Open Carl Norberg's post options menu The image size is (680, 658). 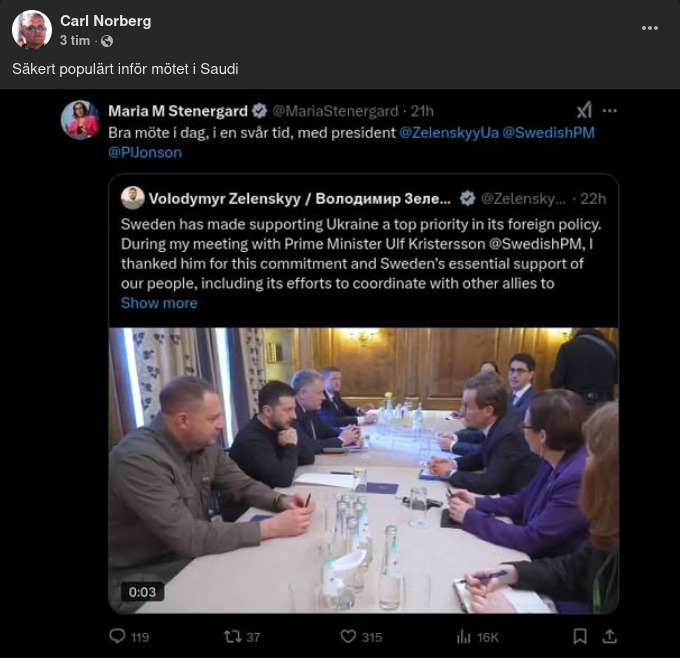[650, 28]
